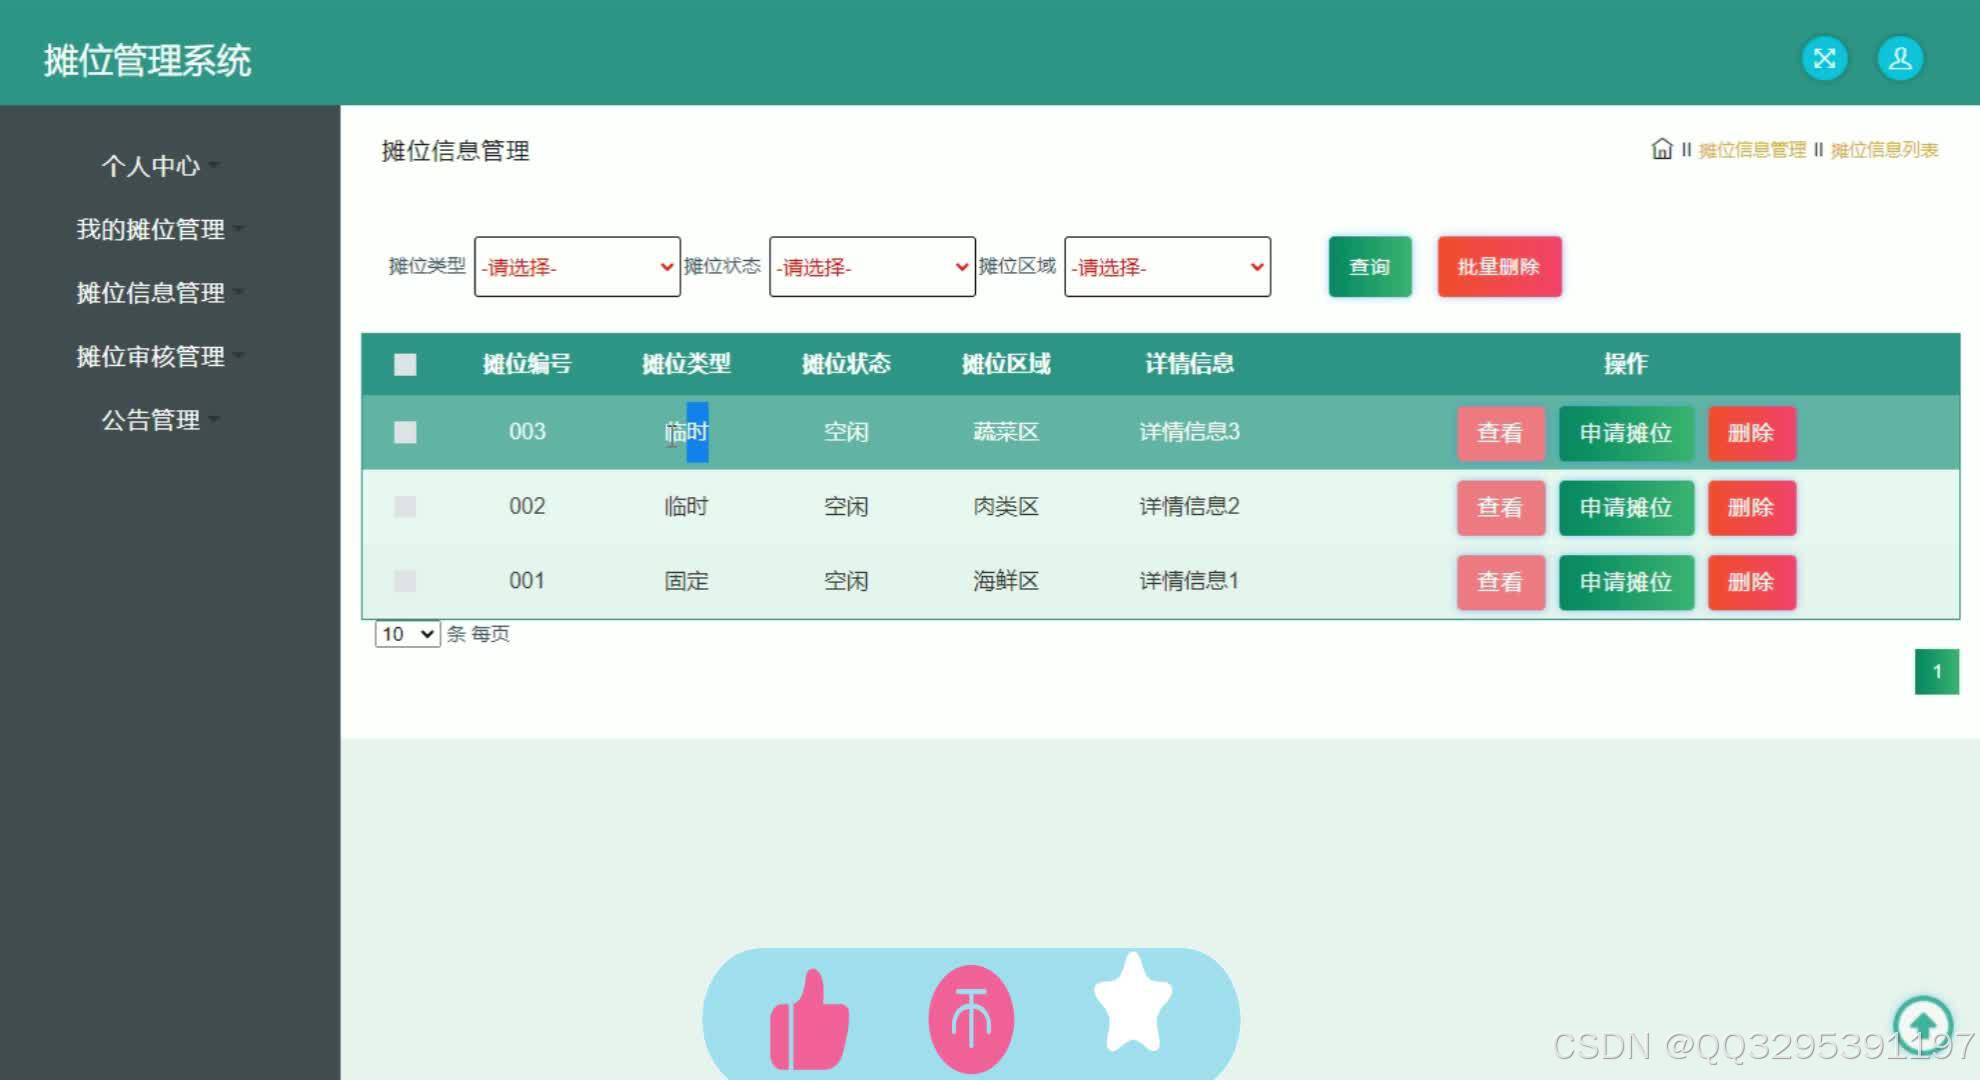Click the 摊位状态 column header

(846, 364)
